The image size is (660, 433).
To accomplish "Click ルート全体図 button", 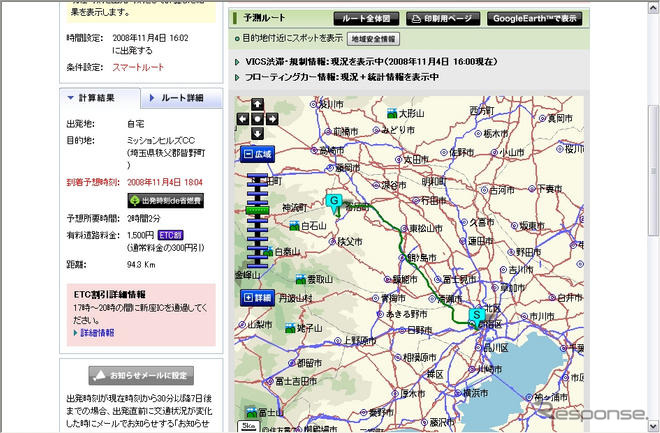I will pyautogui.click(x=367, y=18).
